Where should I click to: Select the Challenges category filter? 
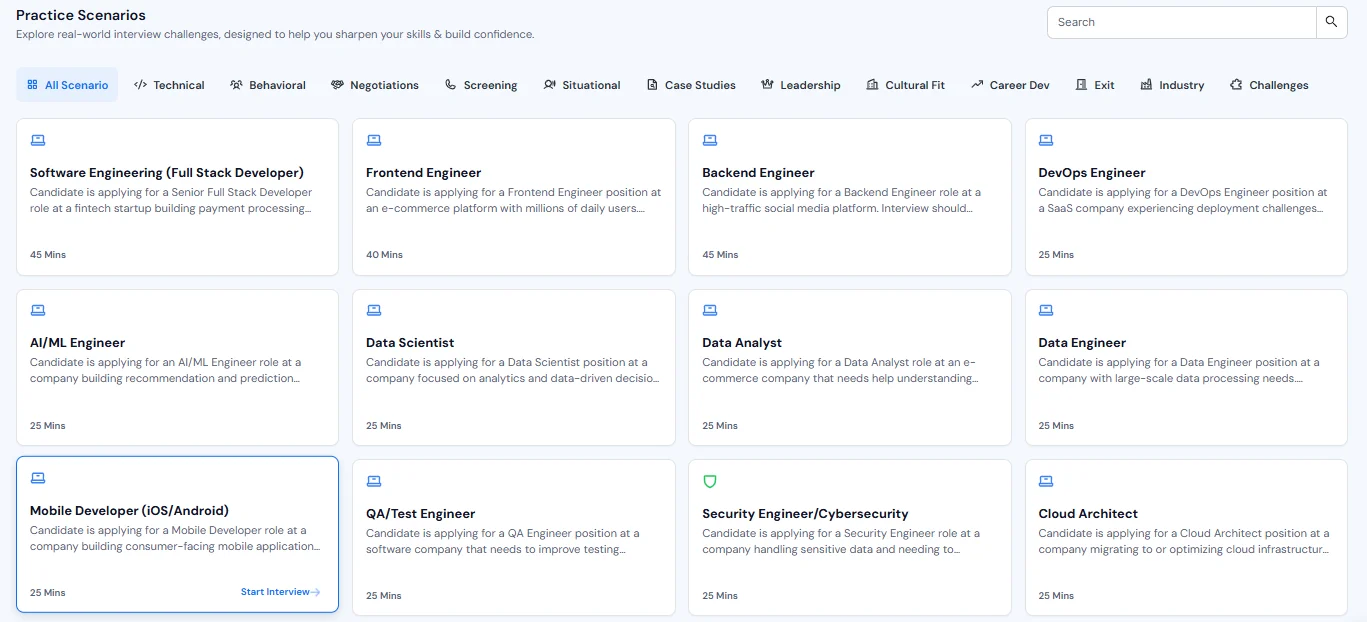coord(1268,85)
